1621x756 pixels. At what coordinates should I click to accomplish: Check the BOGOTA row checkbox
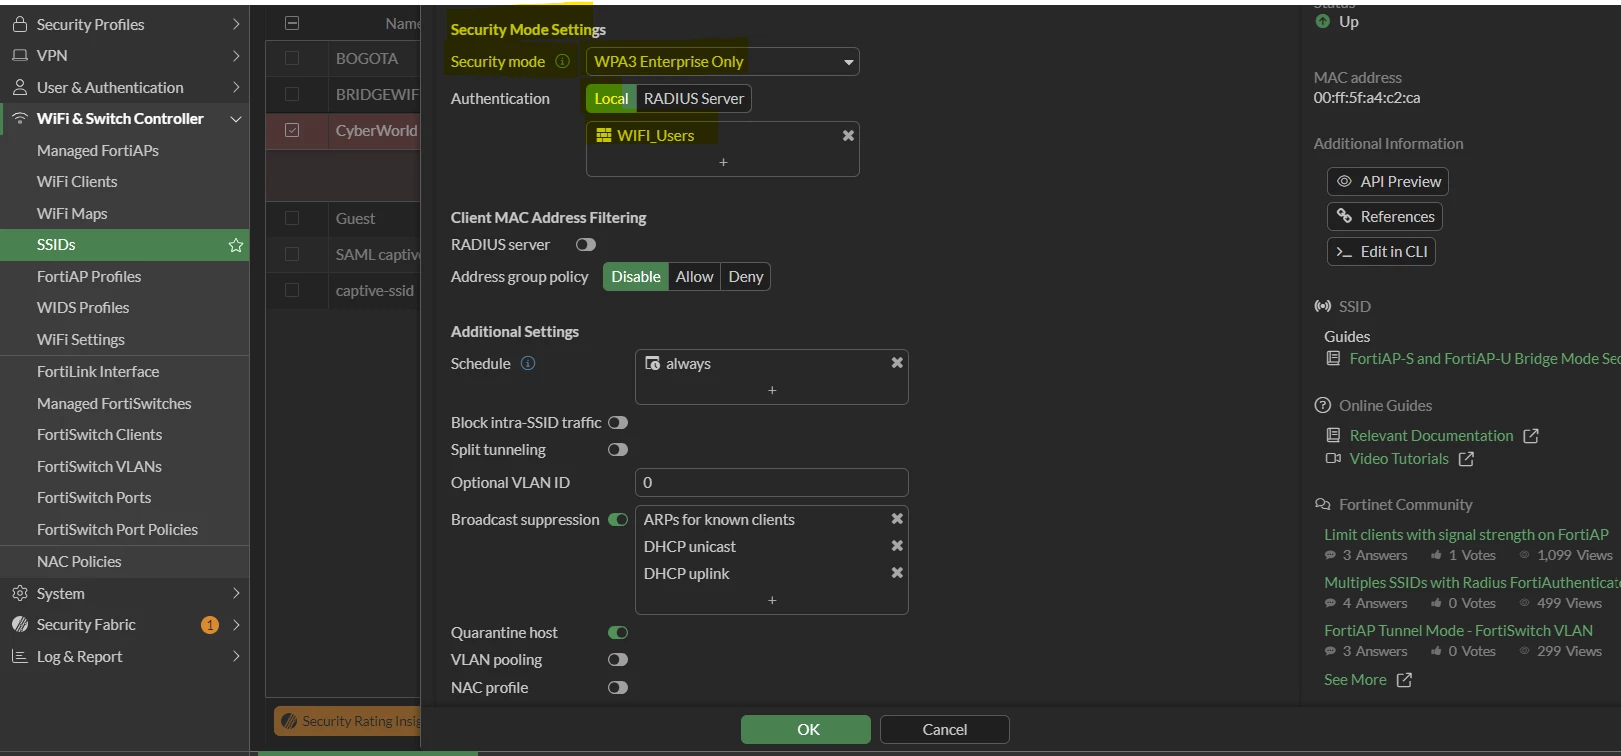coord(292,58)
